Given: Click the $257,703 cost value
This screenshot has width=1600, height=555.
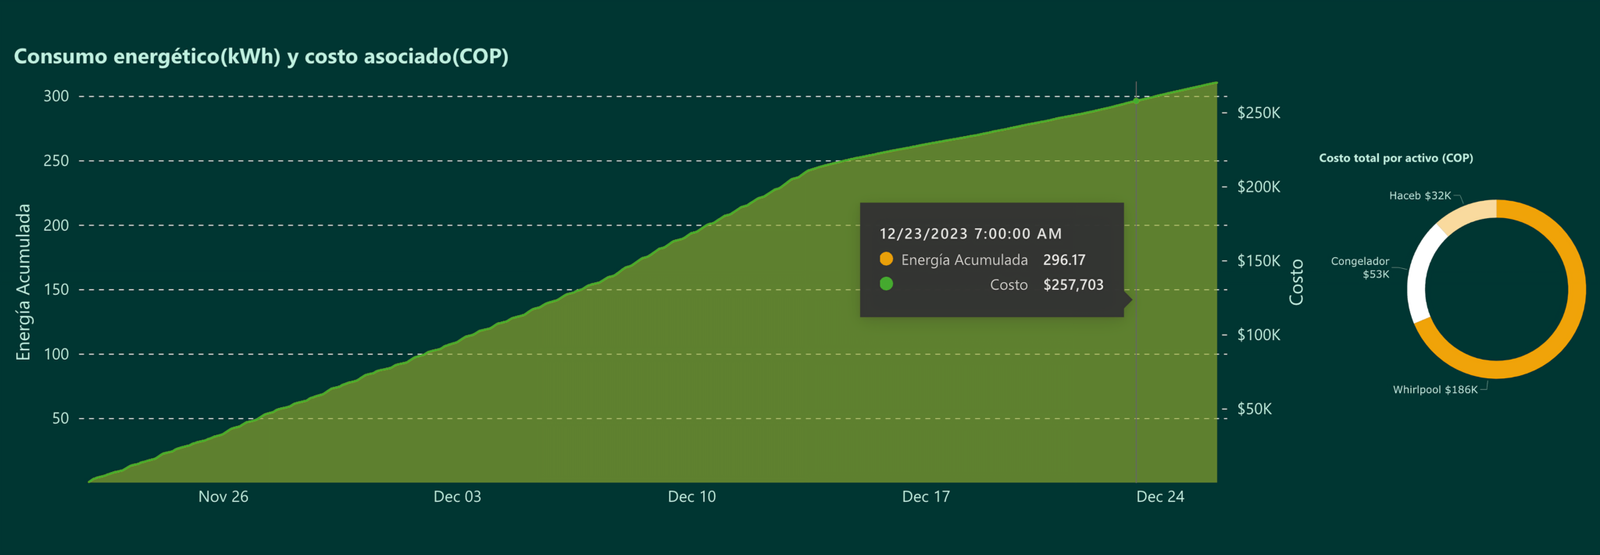Looking at the screenshot, I should point(1073,285).
